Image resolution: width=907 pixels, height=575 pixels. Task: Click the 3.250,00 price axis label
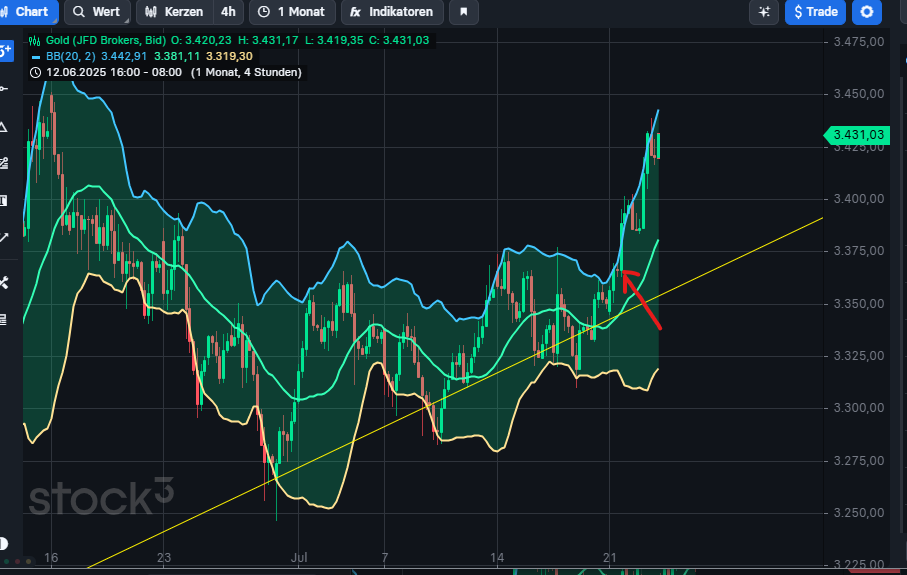[858, 513]
